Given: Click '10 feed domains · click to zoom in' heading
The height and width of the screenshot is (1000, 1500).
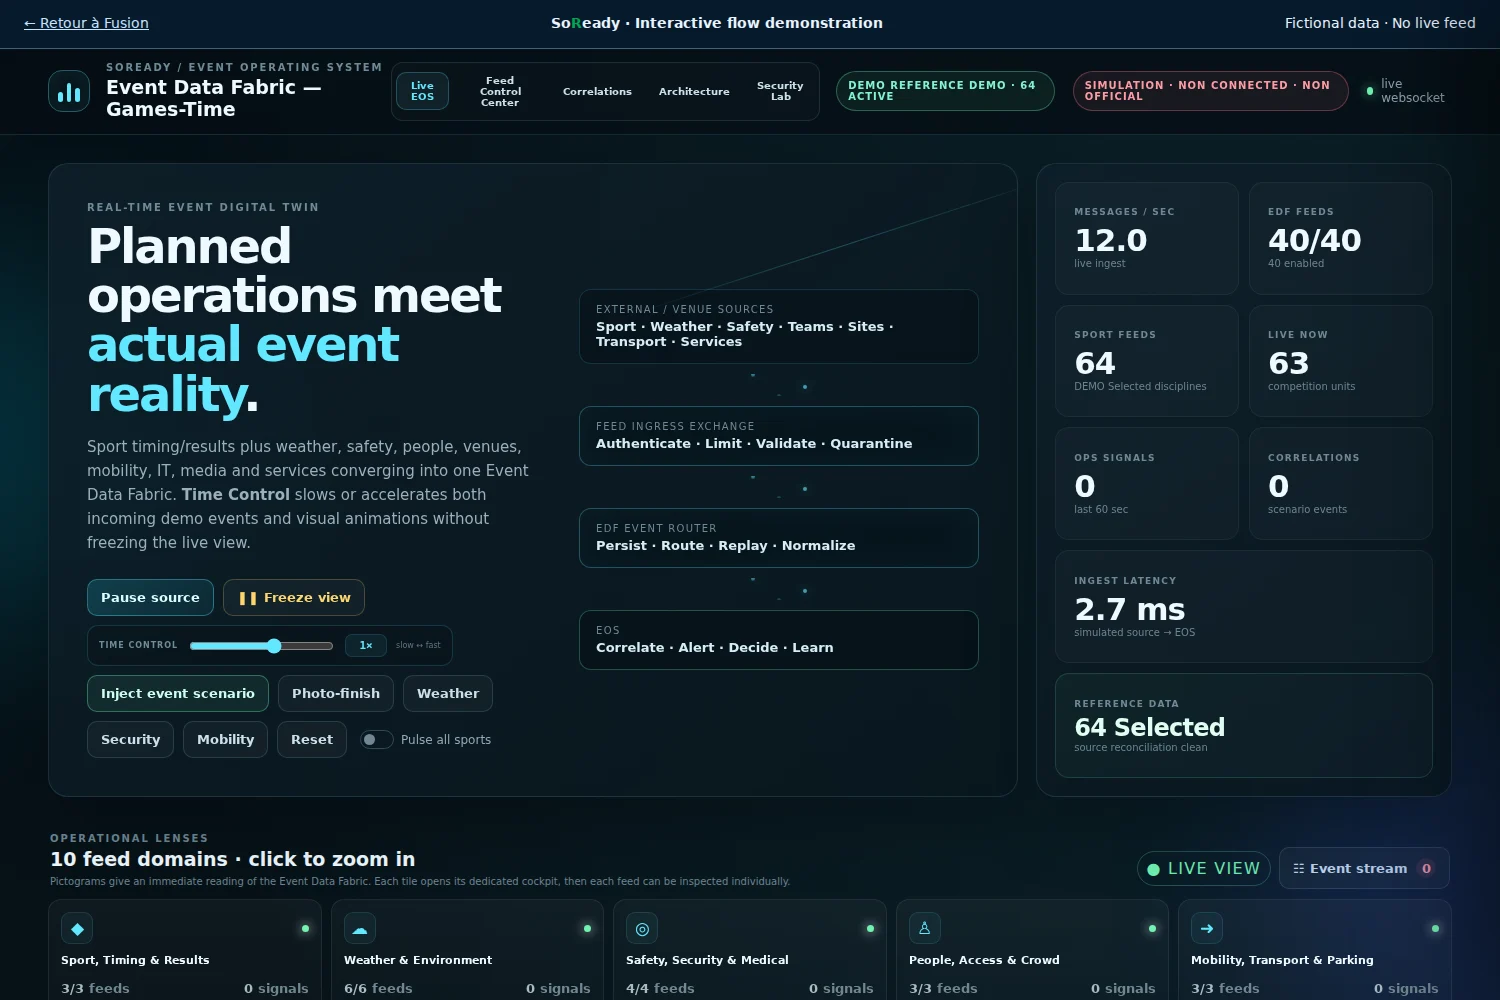Looking at the screenshot, I should [232, 859].
